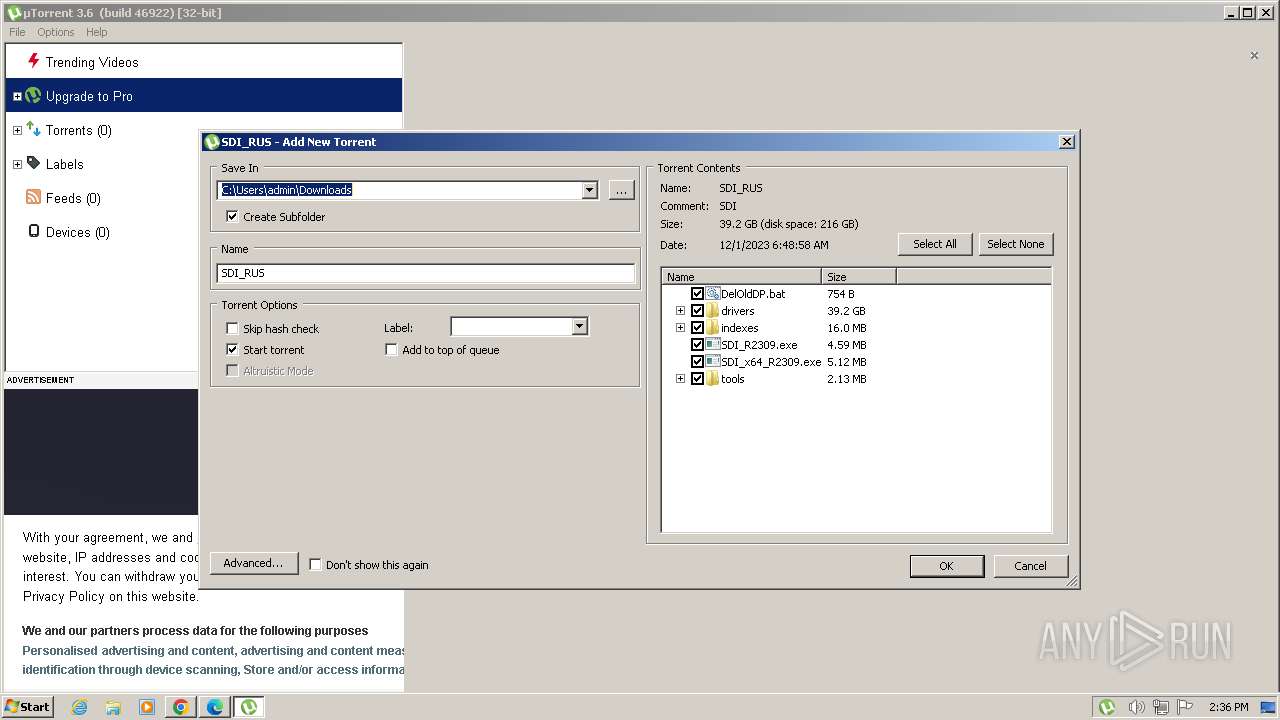This screenshot has height=720, width=1280.
Task: Open Internet Explorer from the taskbar
Action: pos(79,707)
